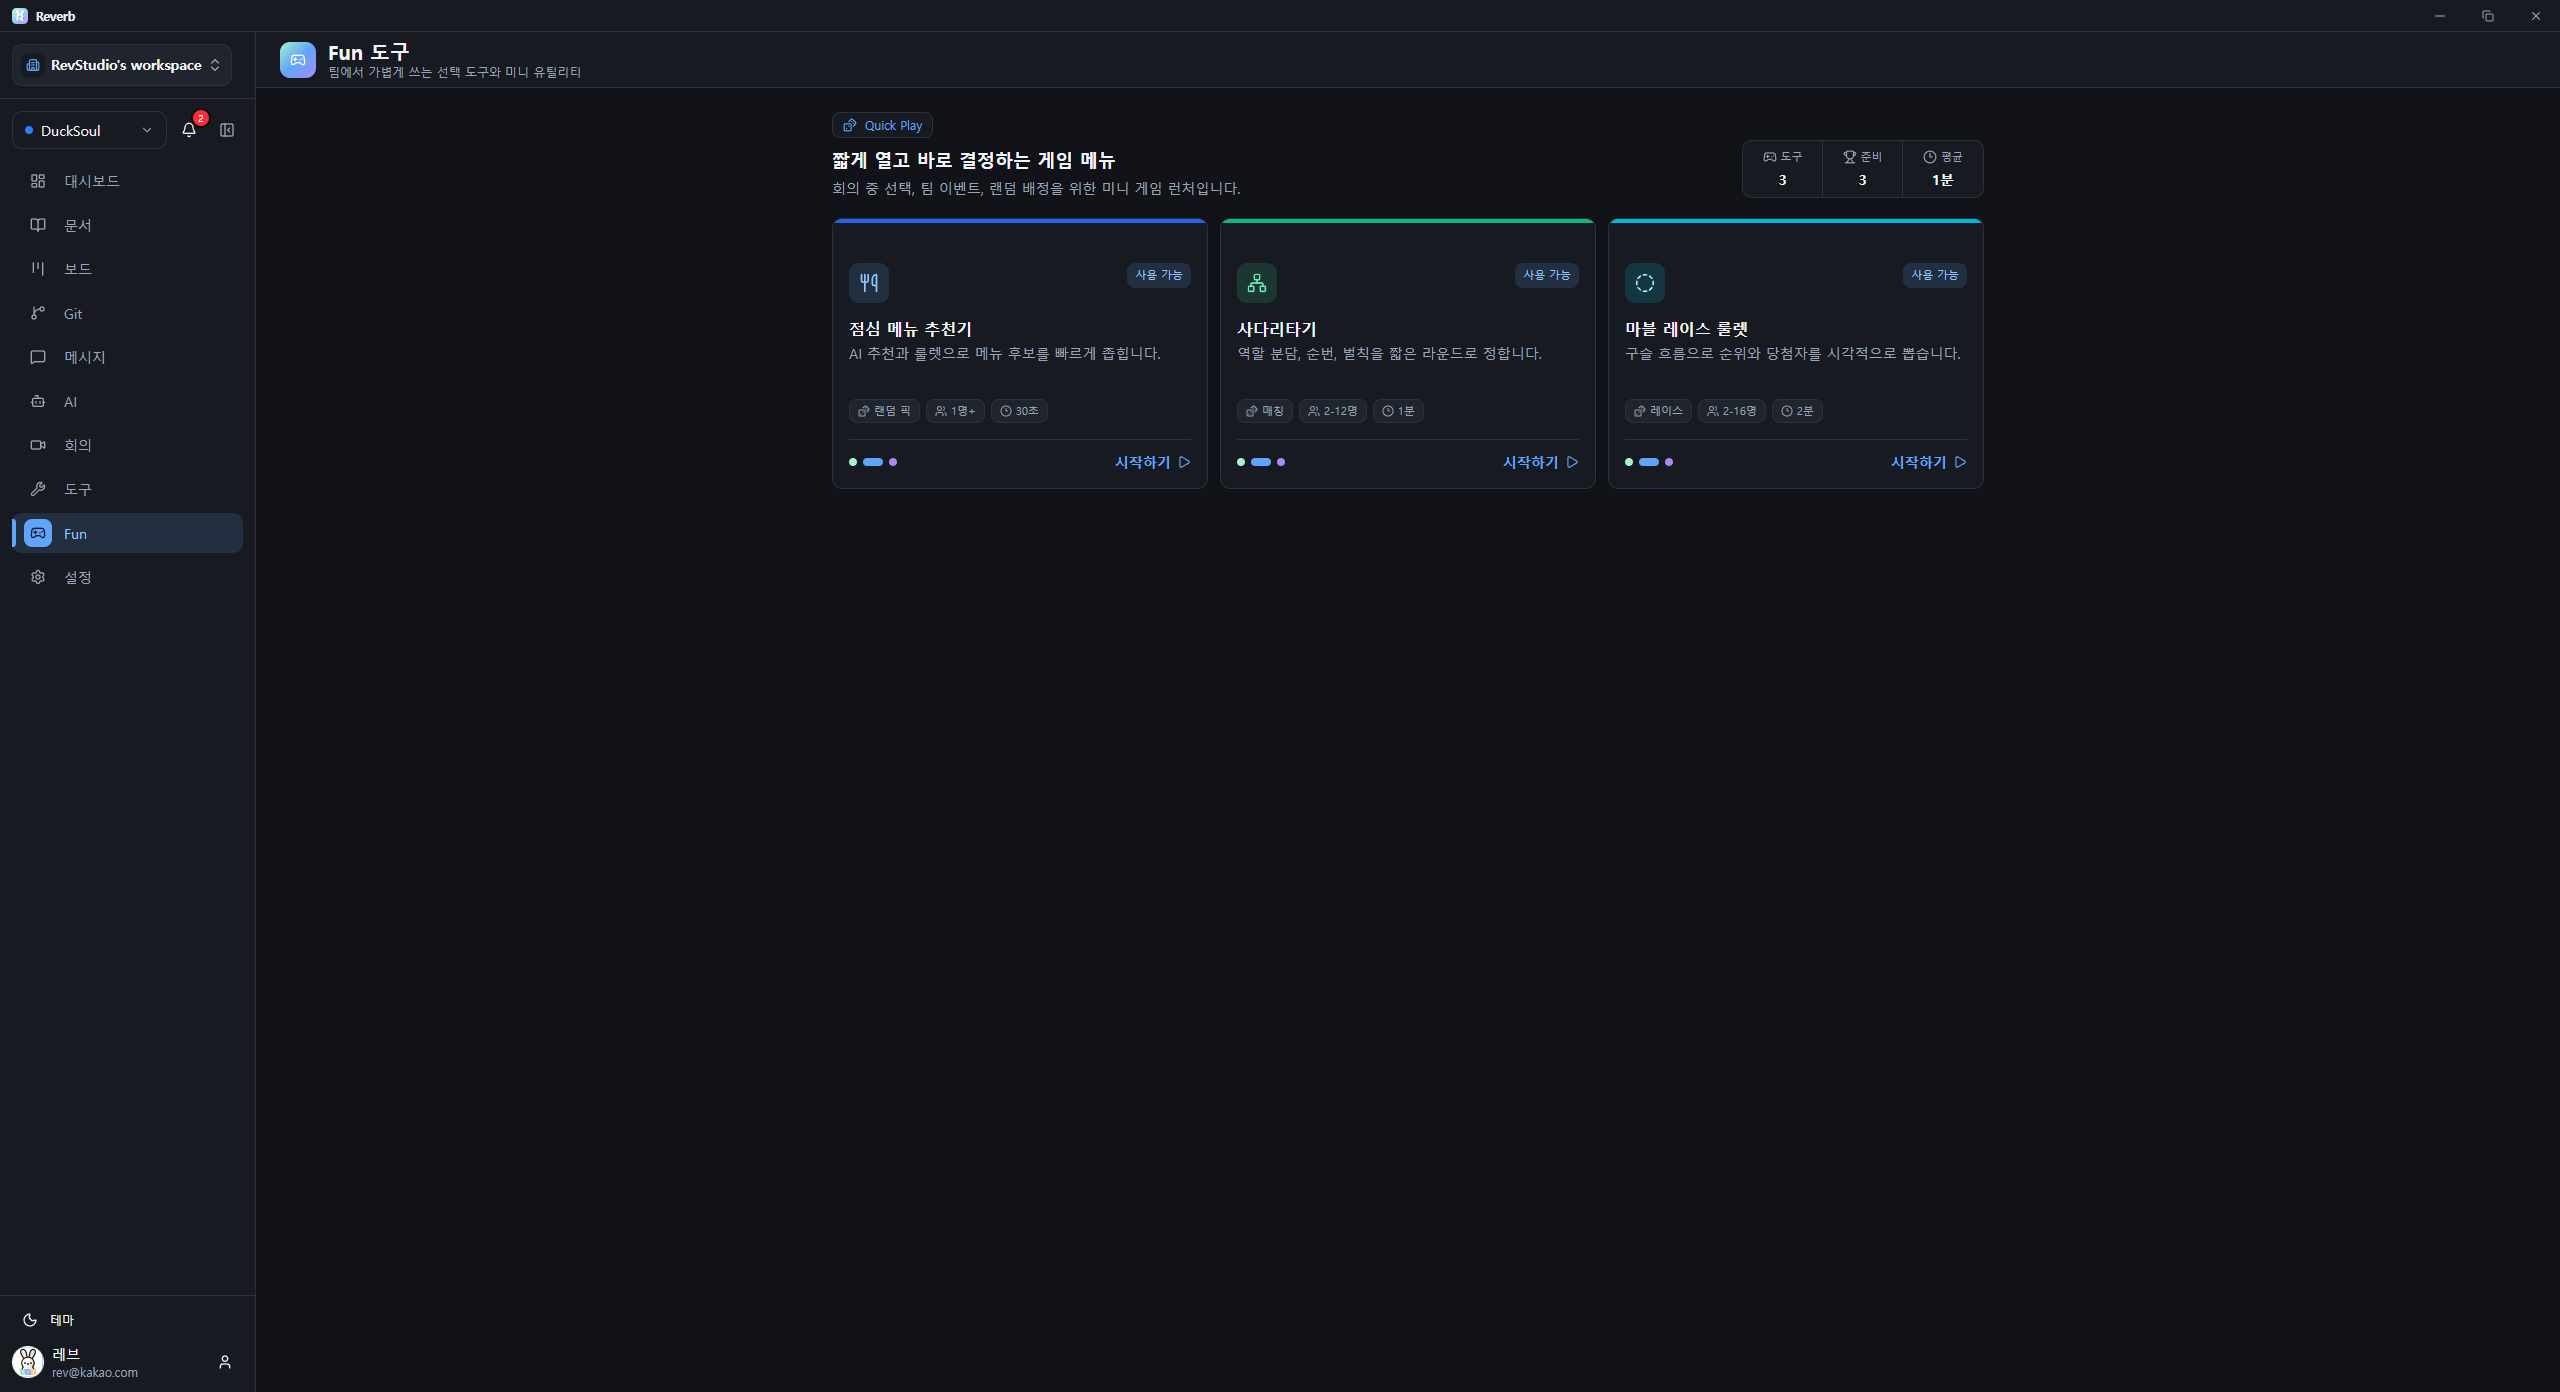The height and width of the screenshot is (1392, 2560).
Task: Click the Quick Play badge
Action: 882,125
